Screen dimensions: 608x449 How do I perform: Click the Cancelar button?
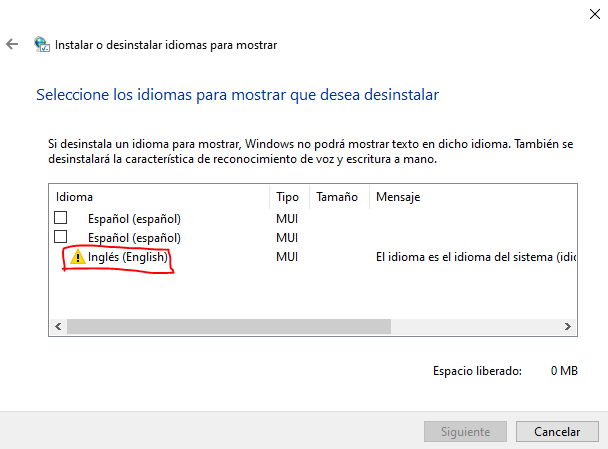point(557,432)
